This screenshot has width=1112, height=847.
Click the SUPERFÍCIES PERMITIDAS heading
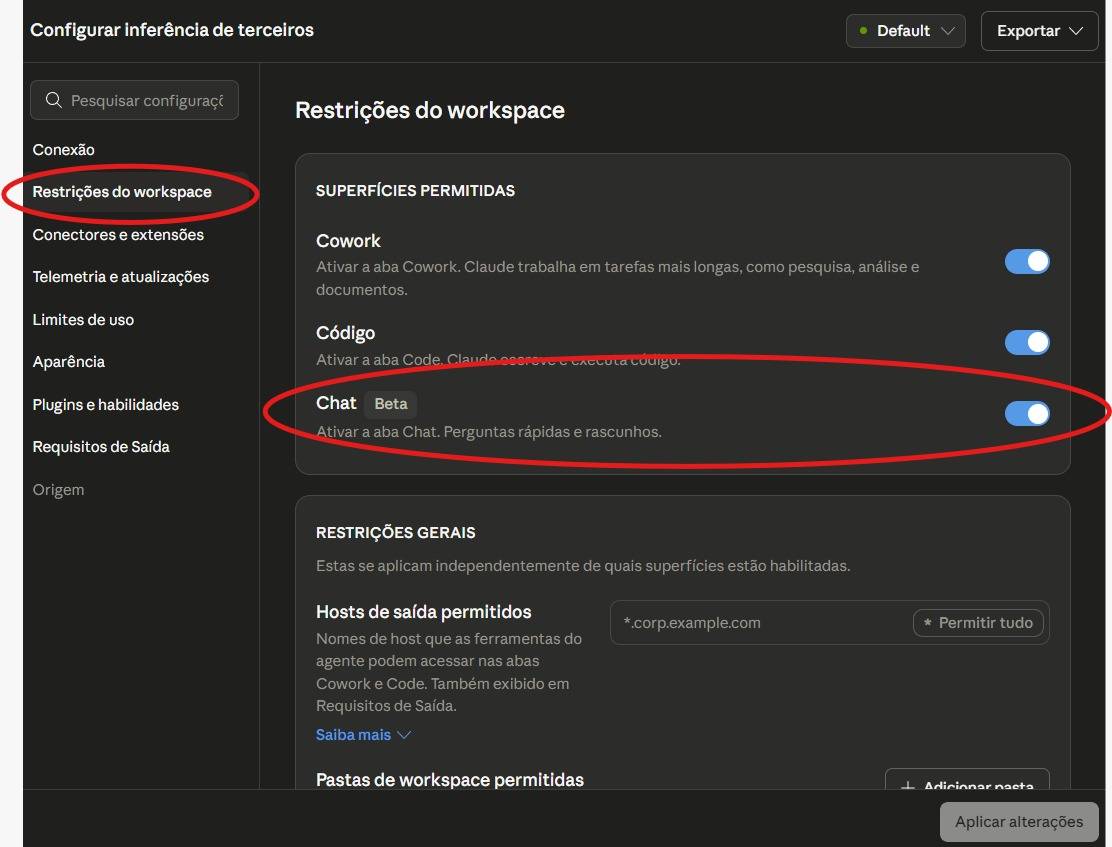click(416, 190)
